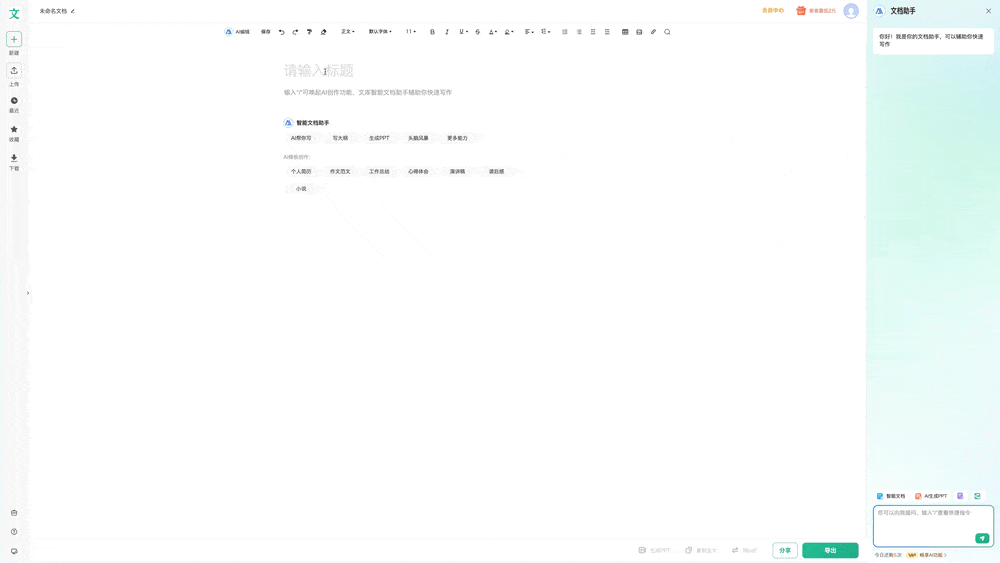Toggle italic formatting
This screenshot has width=1000, height=563.
(447, 32)
